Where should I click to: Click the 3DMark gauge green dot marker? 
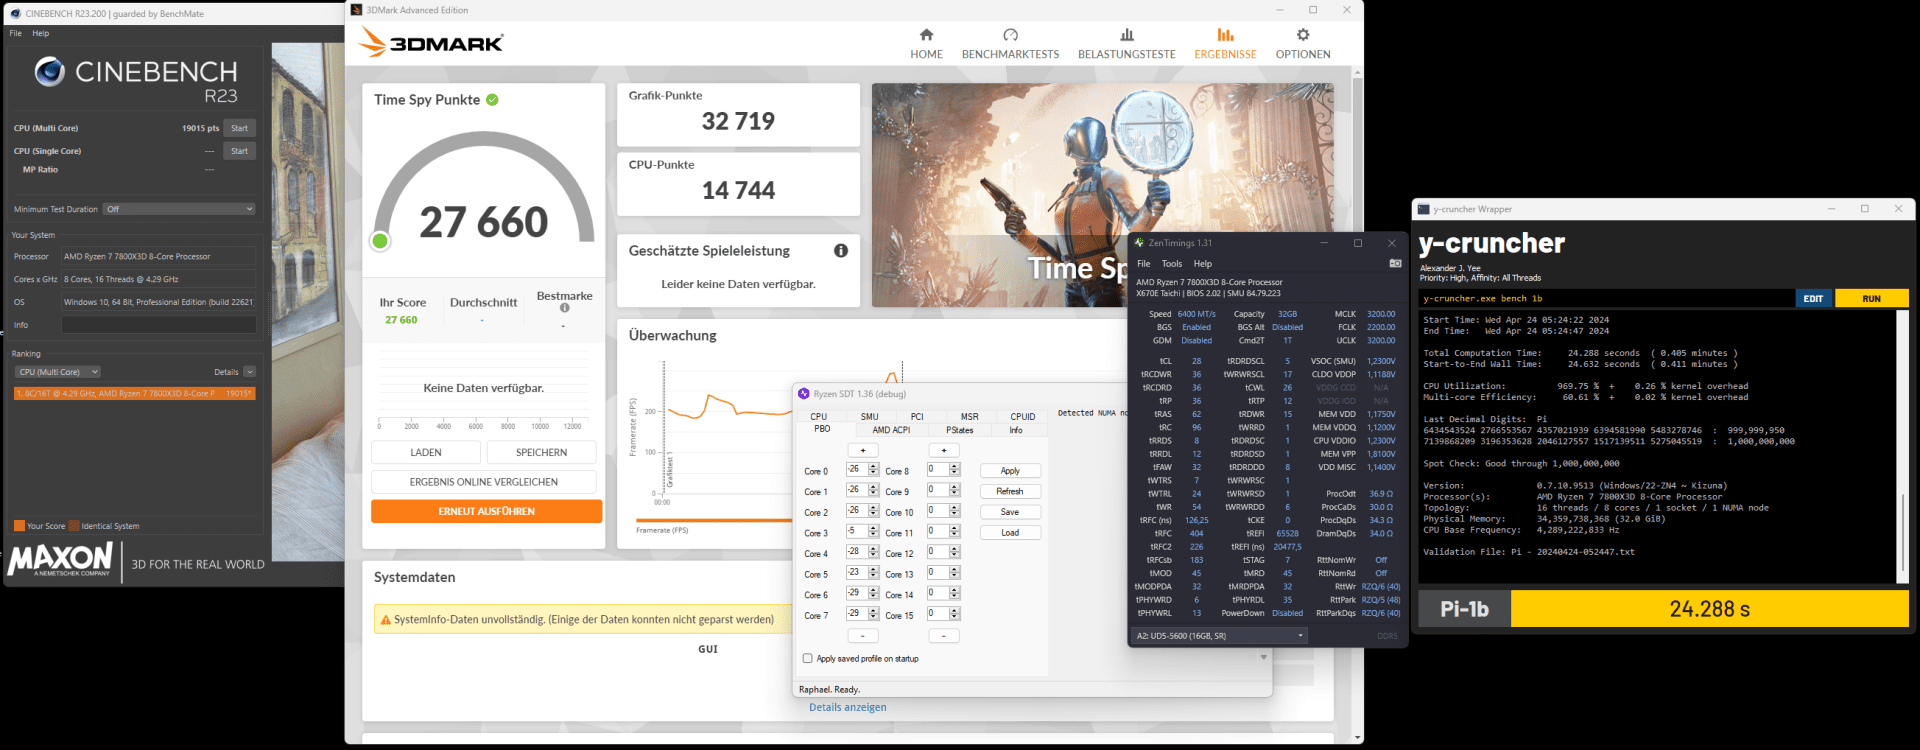(x=380, y=241)
